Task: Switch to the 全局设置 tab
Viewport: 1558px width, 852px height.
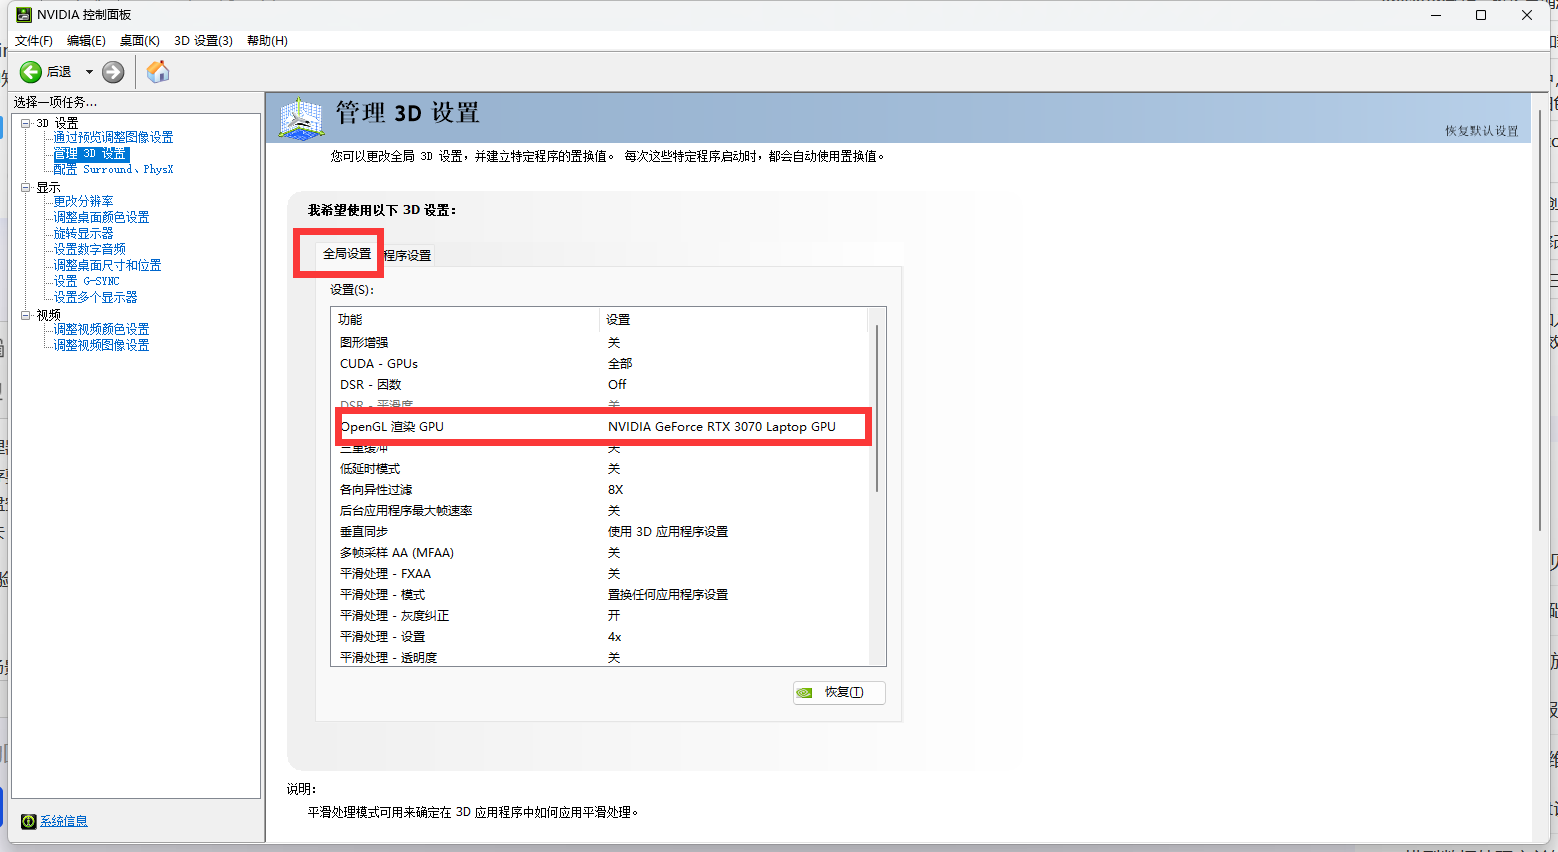Action: pyautogui.click(x=347, y=254)
